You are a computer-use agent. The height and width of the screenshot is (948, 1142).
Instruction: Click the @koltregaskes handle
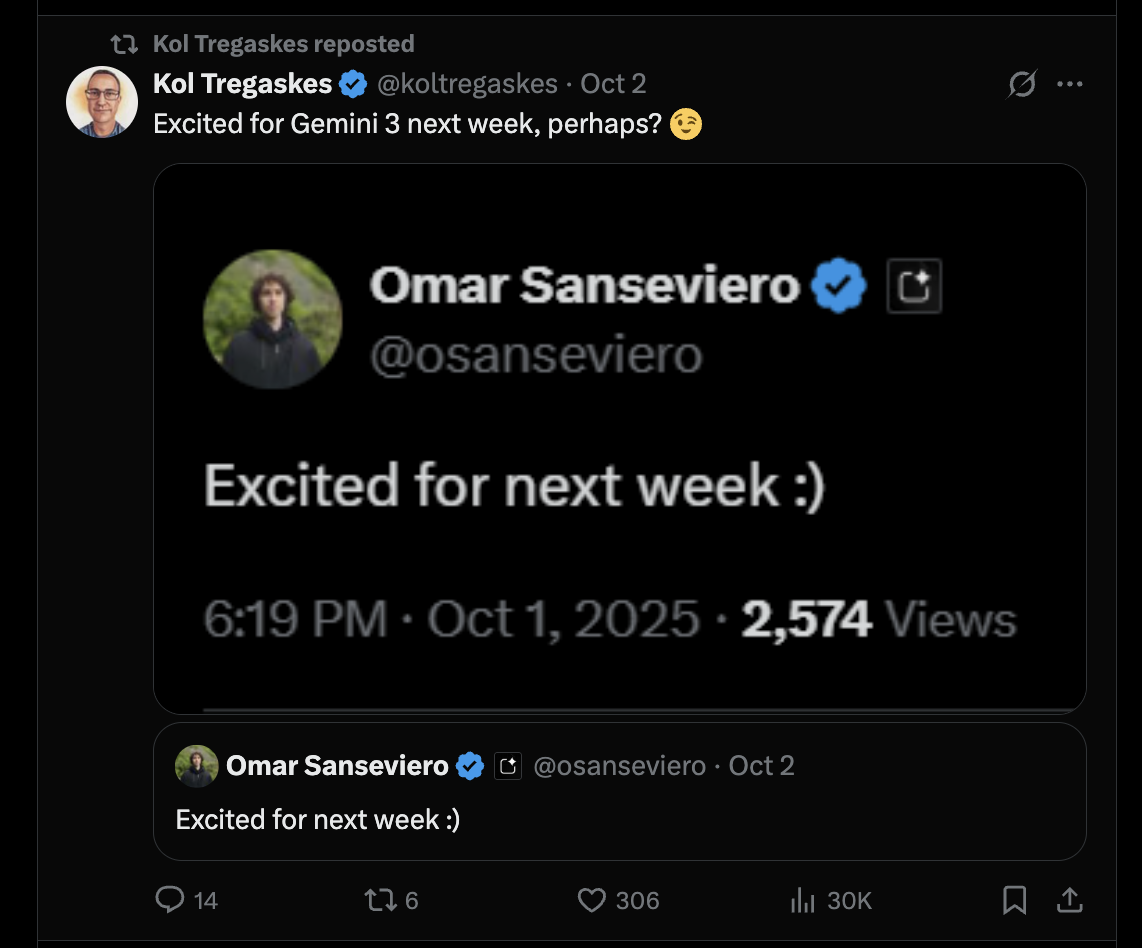(466, 84)
